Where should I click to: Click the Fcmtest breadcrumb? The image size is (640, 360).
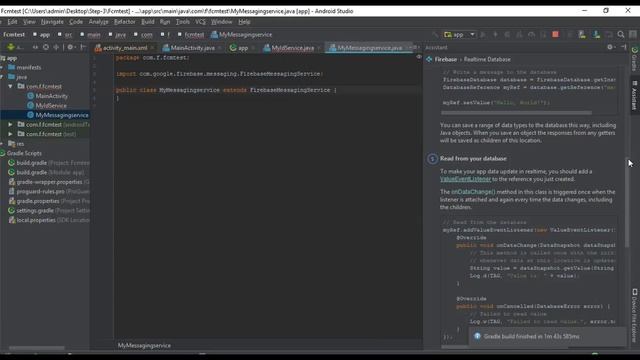14,35
